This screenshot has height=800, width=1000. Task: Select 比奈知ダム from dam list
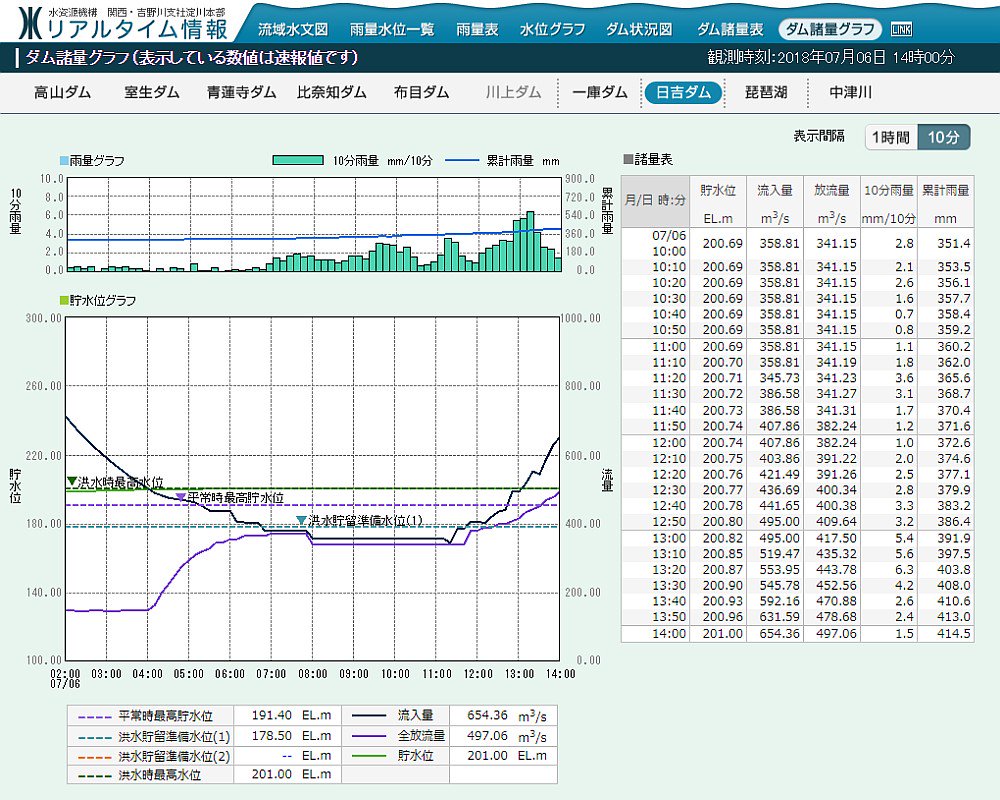click(x=332, y=93)
